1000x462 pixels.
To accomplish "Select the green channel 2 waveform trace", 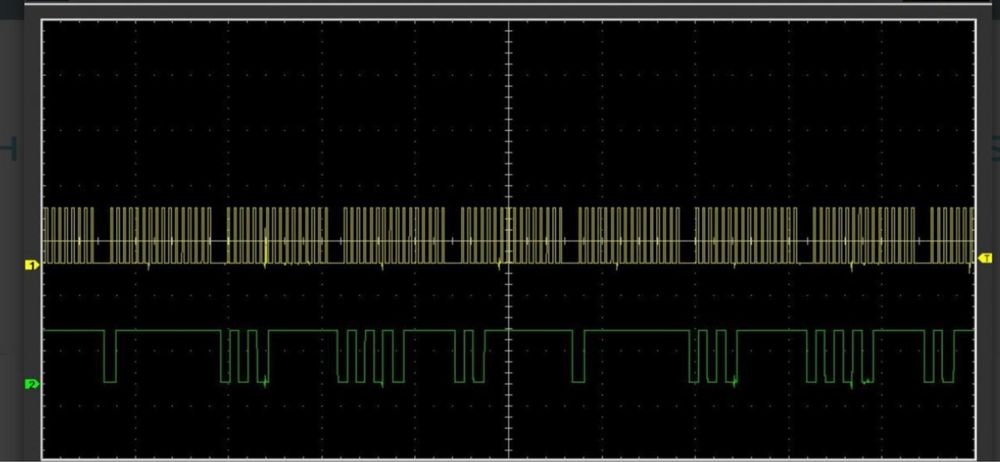I will (x=508, y=357).
